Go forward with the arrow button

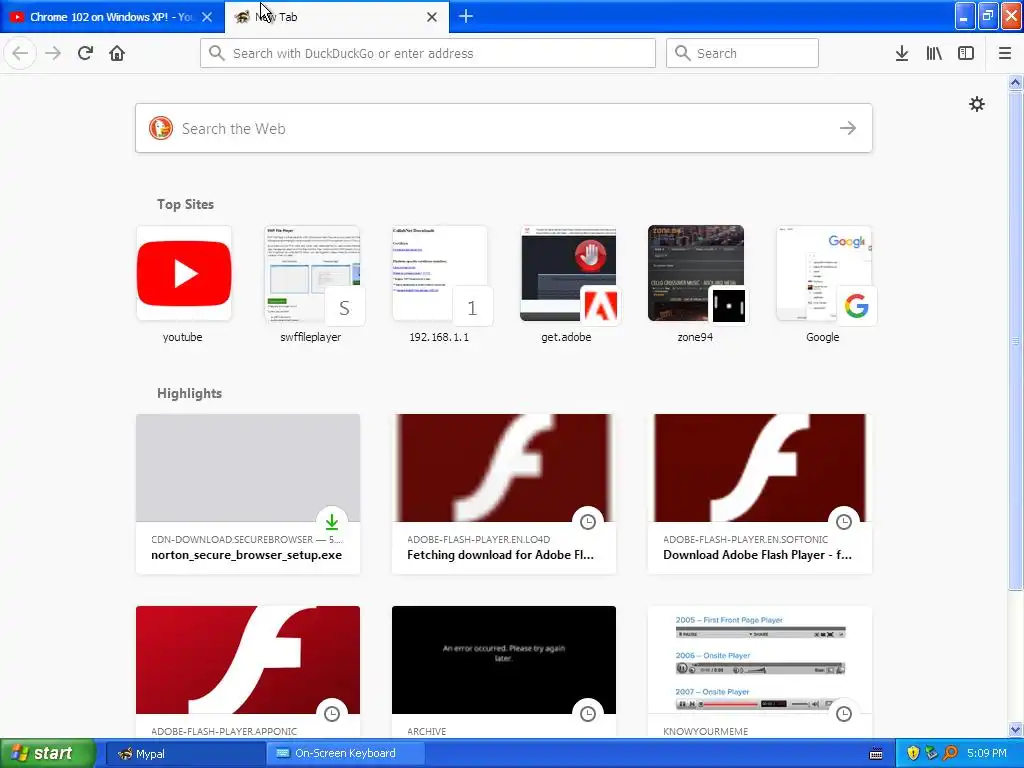53,53
